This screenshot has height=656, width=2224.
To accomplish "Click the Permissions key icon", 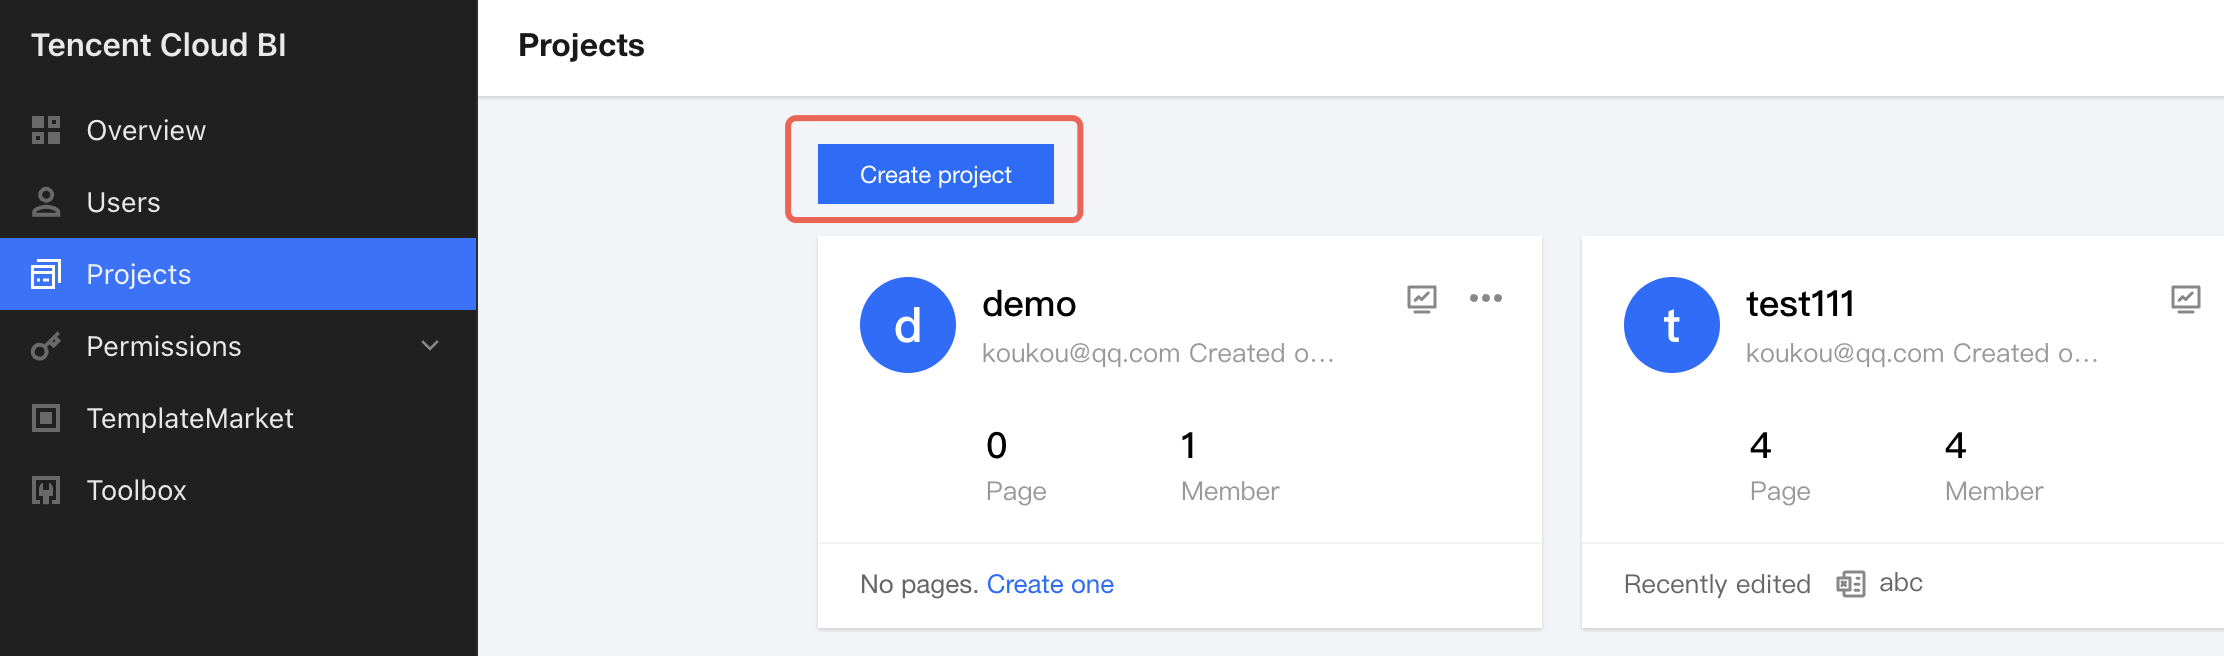I will [x=46, y=346].
